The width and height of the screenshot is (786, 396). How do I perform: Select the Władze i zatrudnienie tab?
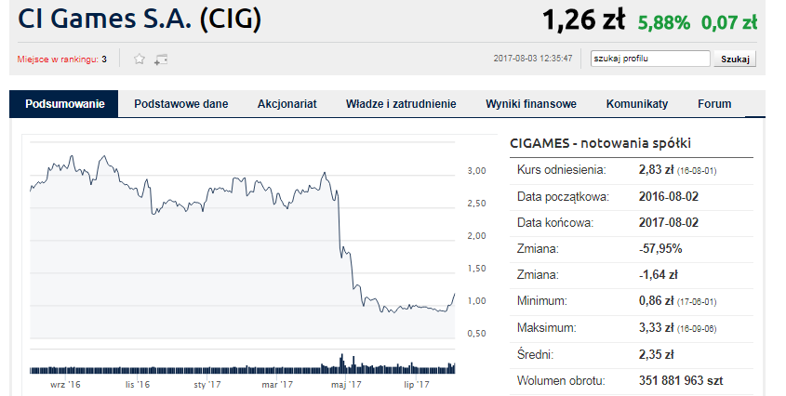click(x=401, y=104)
